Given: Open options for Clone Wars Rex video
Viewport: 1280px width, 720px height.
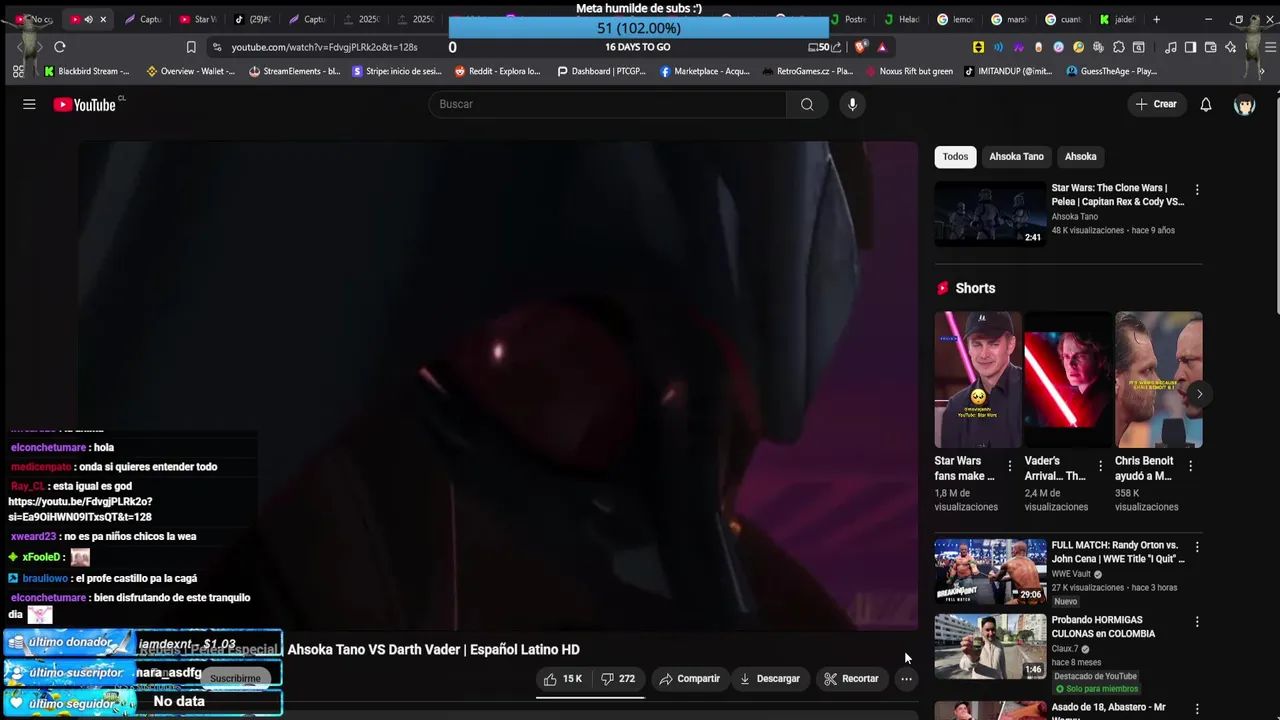Looking at the screenshot, I should pyautogui.click(x=1197, y=190).
